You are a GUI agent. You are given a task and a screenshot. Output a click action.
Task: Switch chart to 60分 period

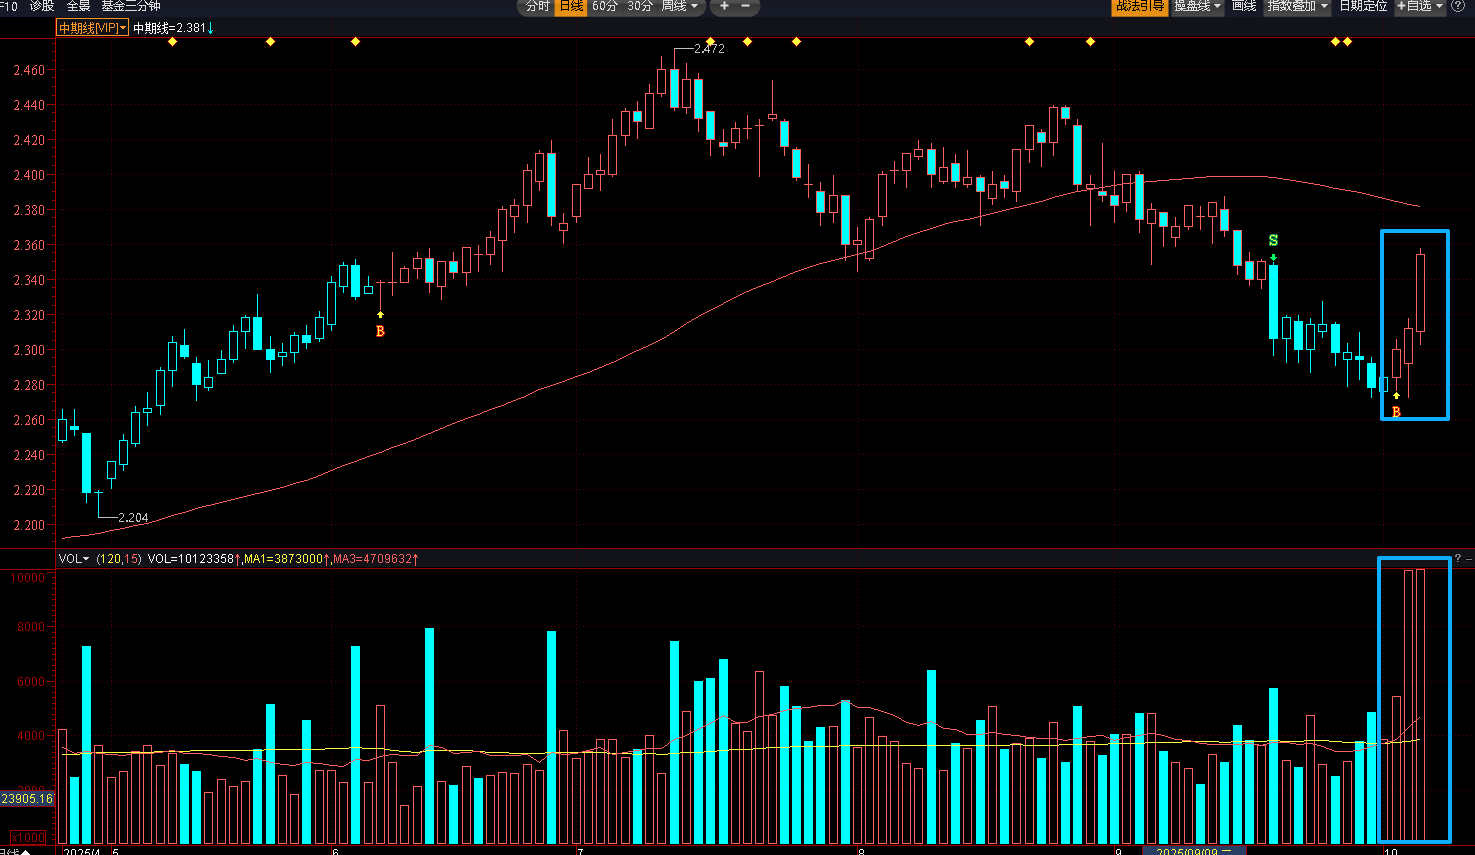click(x=605, y=6)
